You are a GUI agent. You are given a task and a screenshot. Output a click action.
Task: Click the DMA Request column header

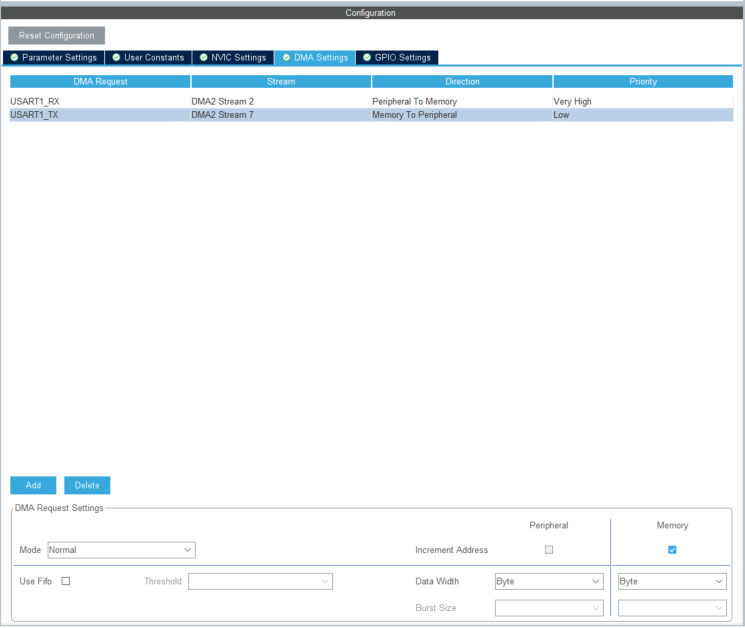coord(100,82)
